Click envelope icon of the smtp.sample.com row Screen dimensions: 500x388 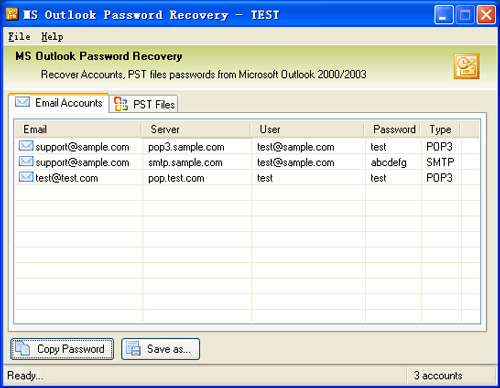coord(26,161)
